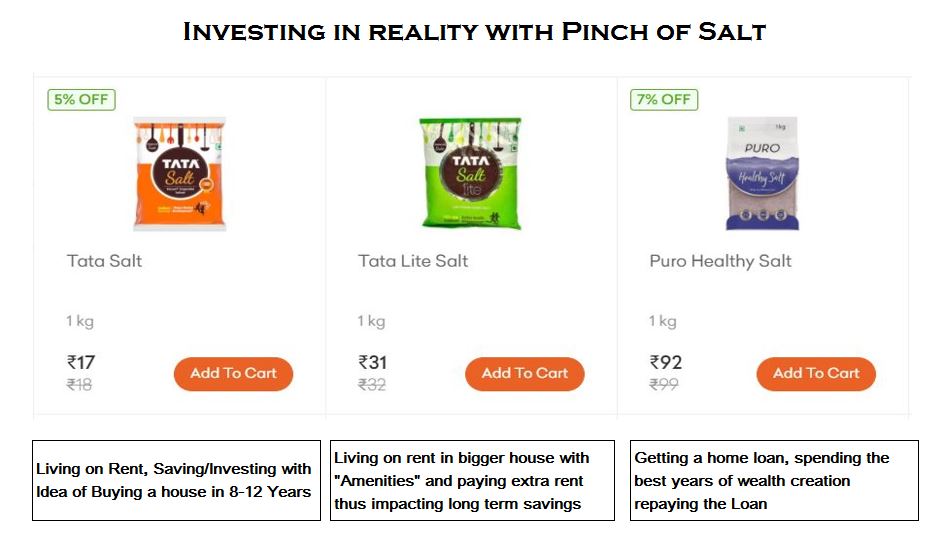This screenshot has width=942, height=537.
Task: Click the Puro Healthy Salt product name
Action: 720,261
